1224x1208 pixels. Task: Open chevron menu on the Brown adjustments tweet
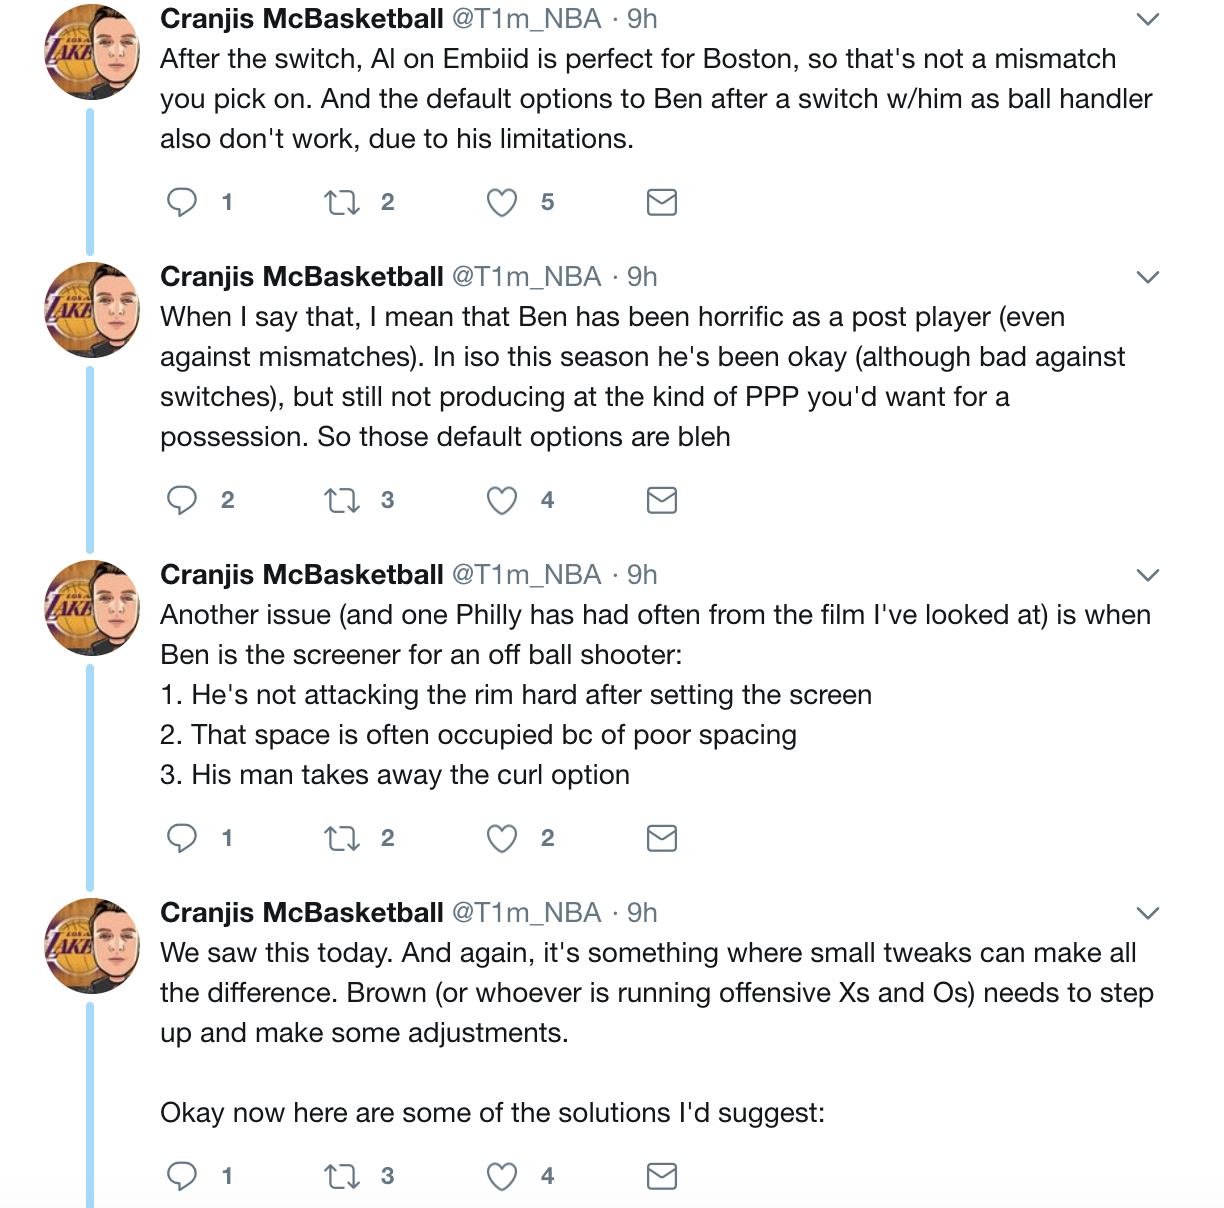coord(1148,913)
